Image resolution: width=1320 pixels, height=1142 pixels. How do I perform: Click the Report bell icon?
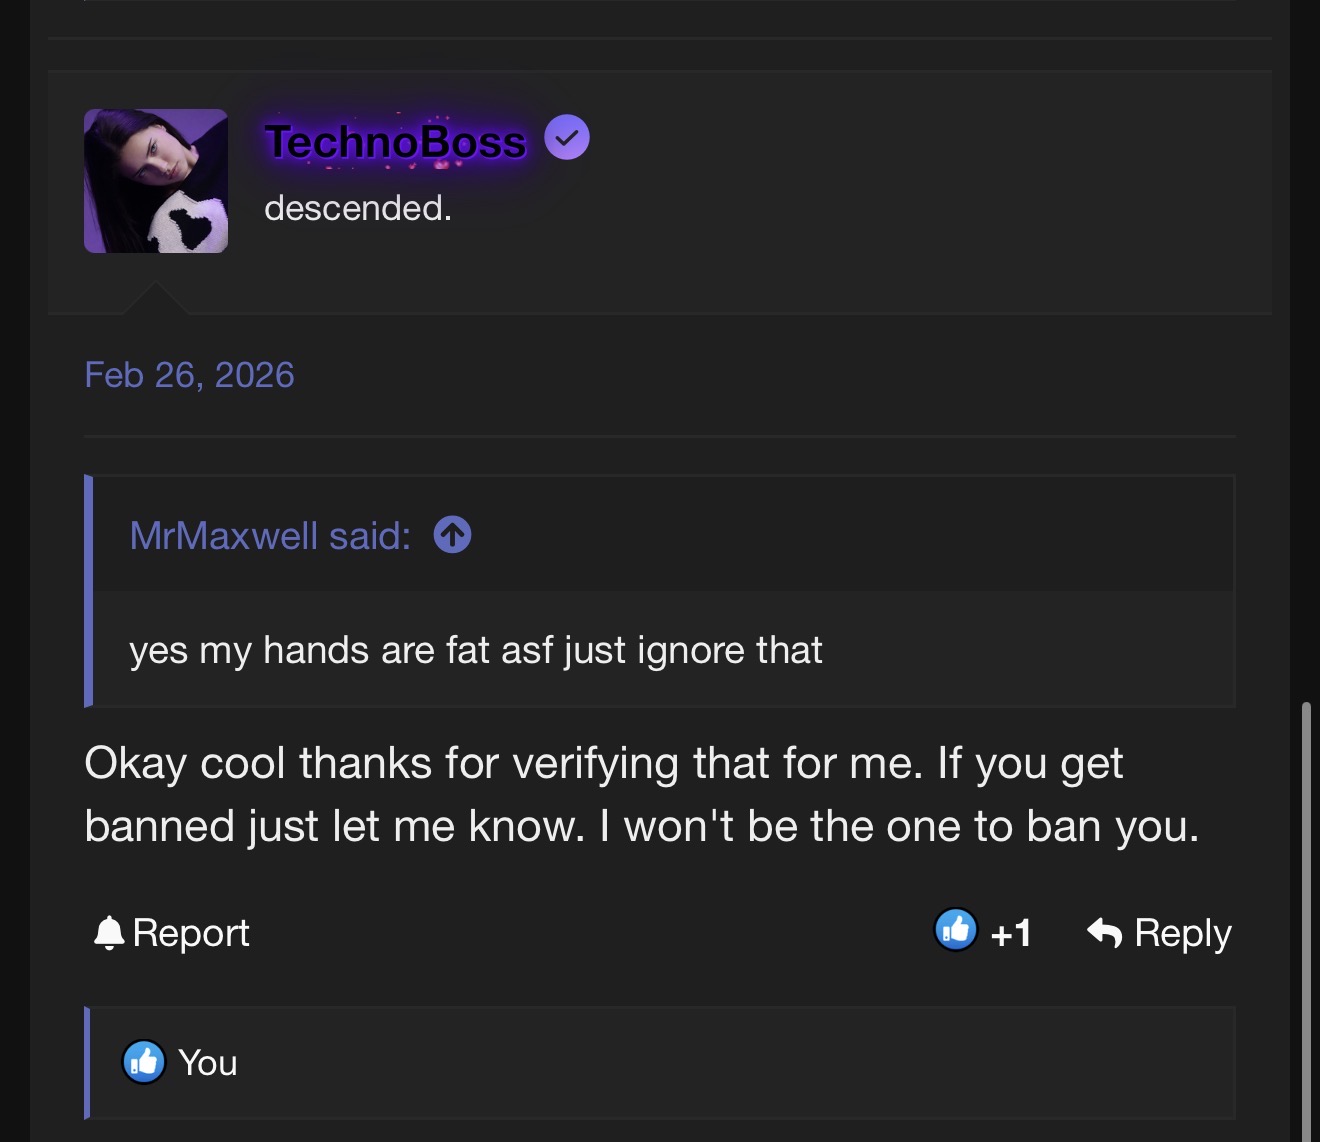point(108,933)
